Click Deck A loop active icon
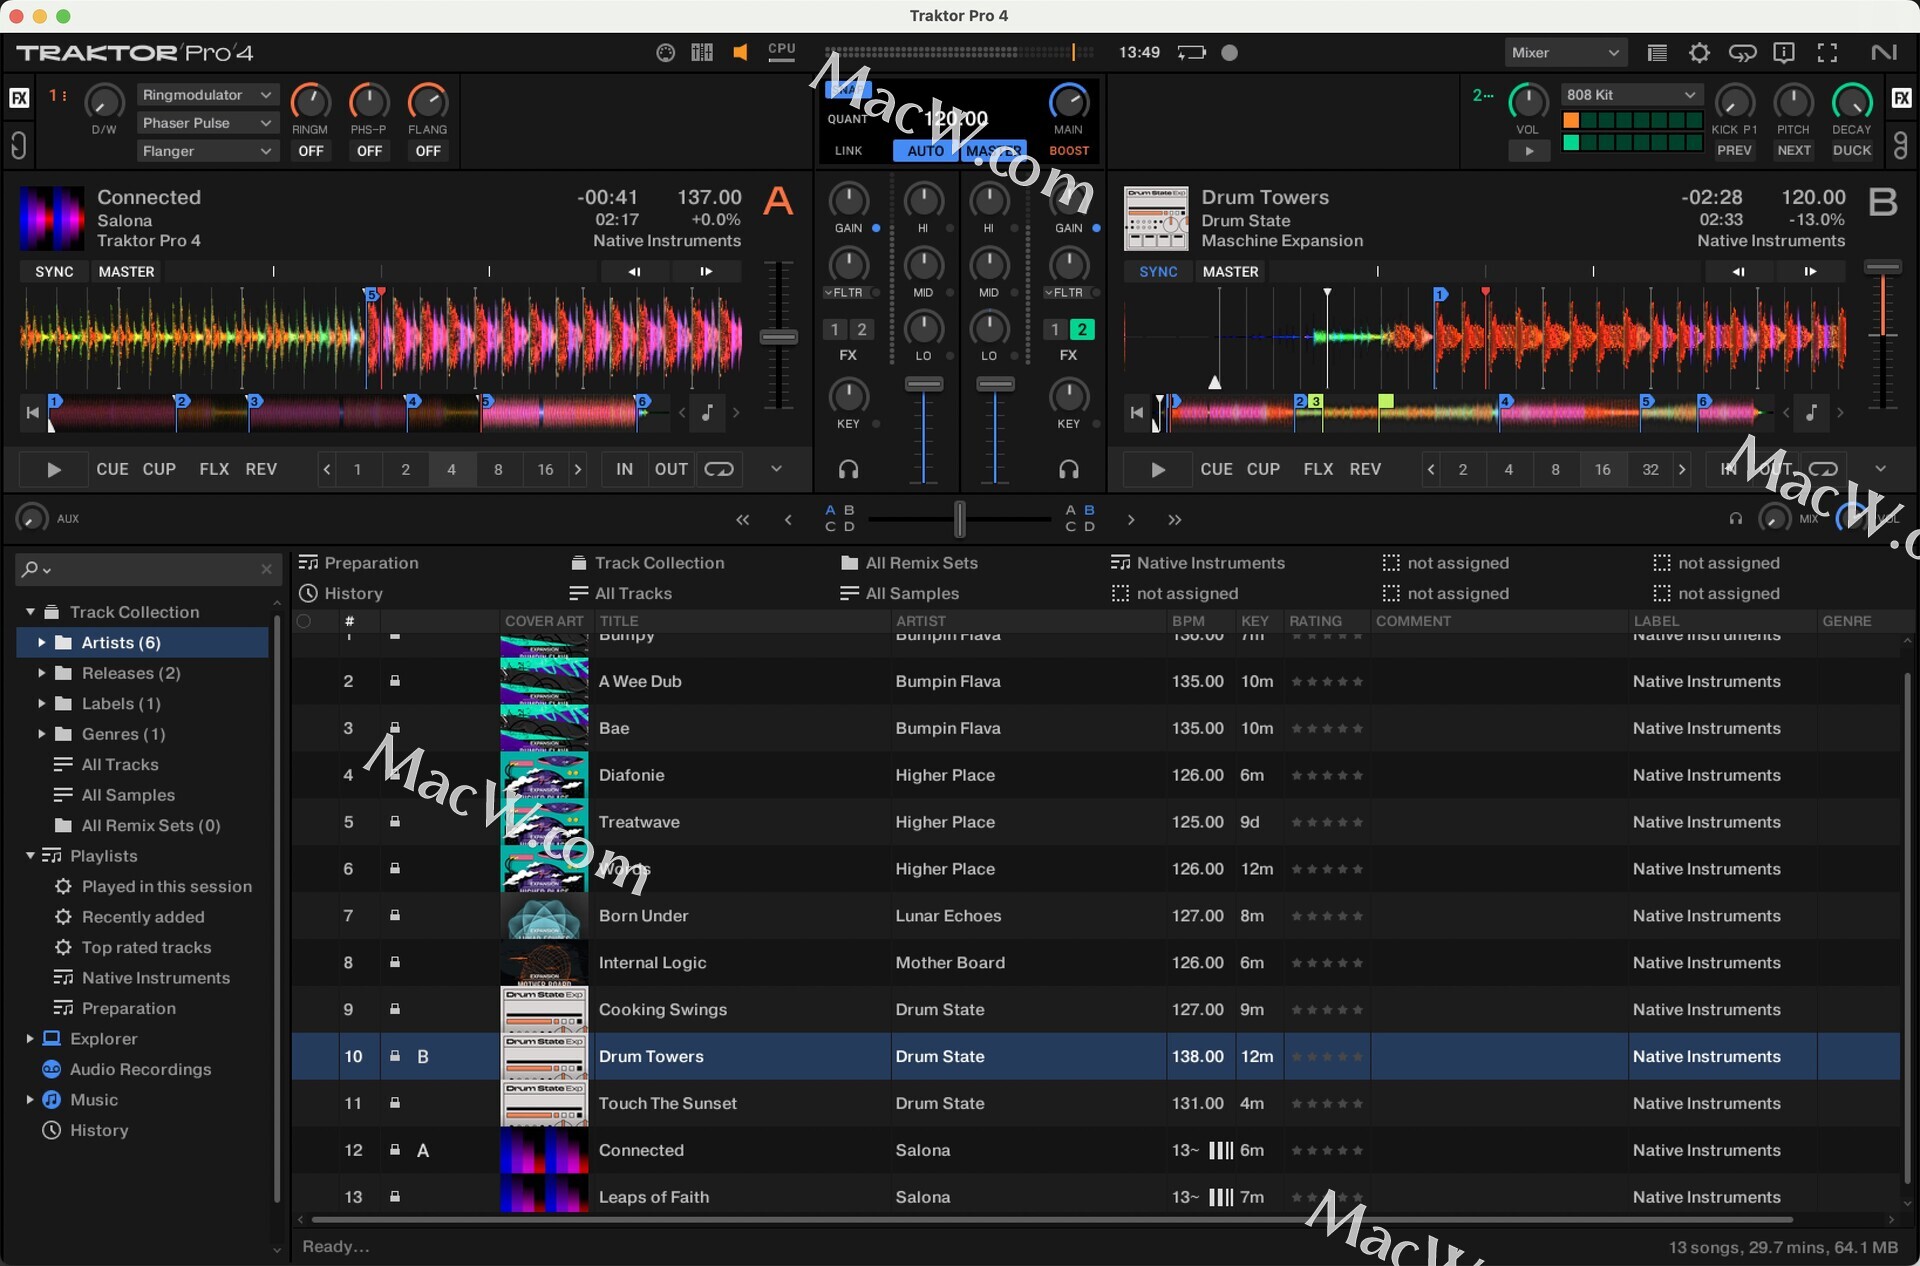 click(x=719, y=469)
